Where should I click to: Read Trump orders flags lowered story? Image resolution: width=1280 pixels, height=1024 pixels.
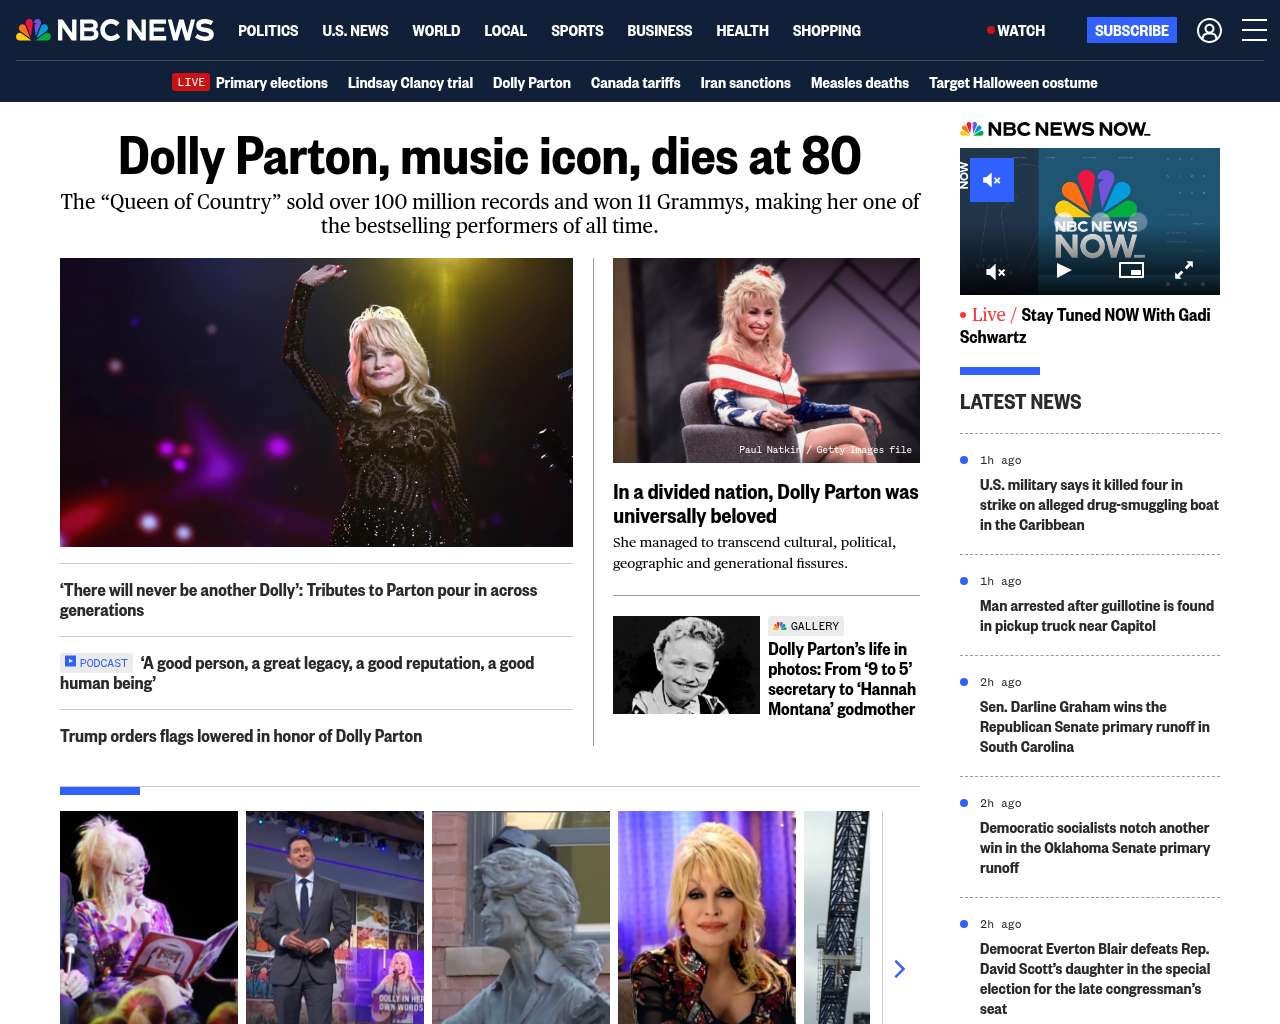pos(241,736)
